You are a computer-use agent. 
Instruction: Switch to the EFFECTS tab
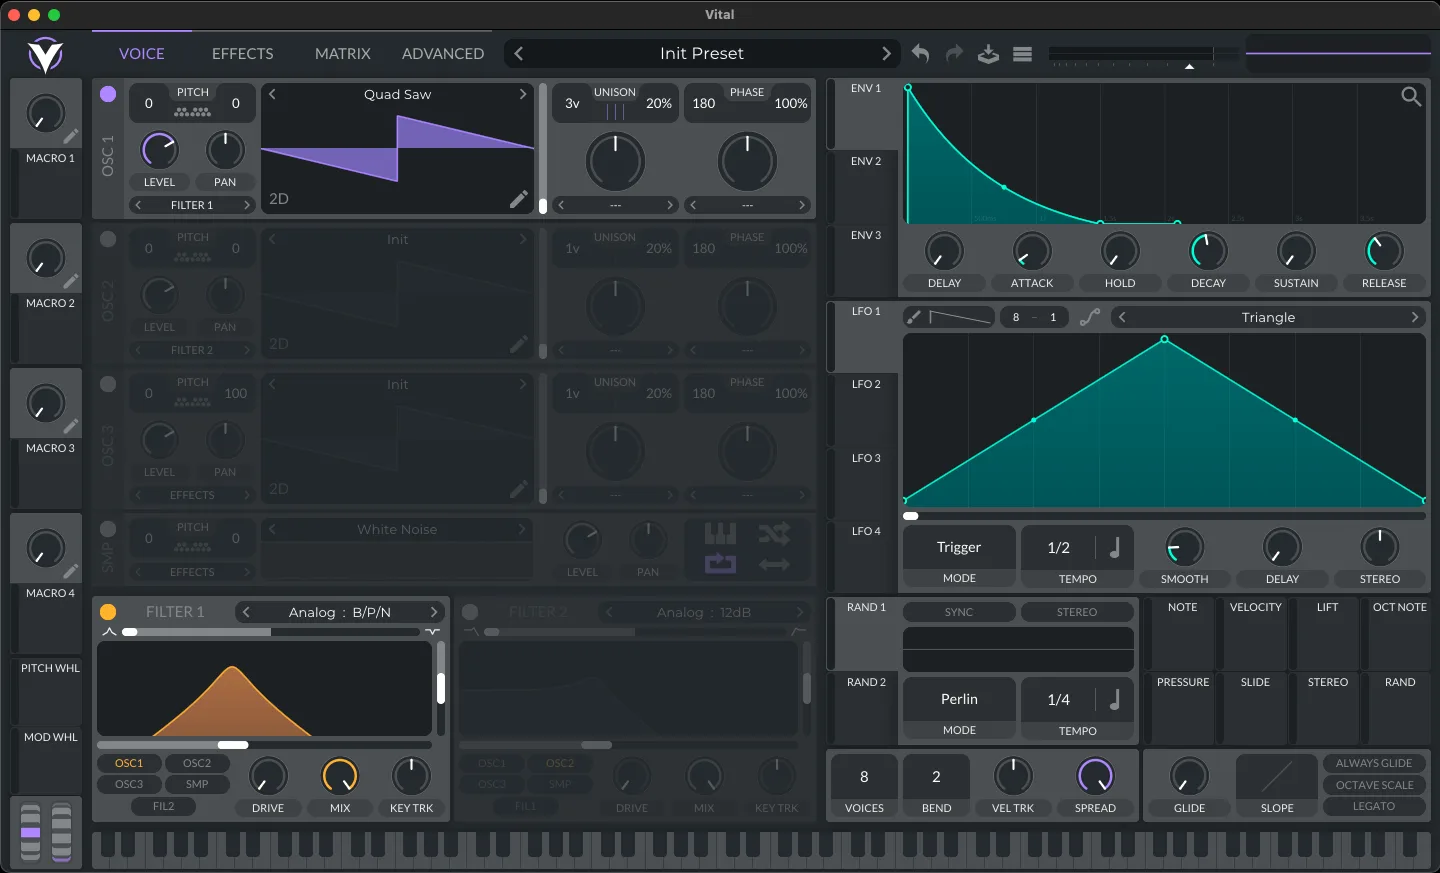[x=243, y=54]
